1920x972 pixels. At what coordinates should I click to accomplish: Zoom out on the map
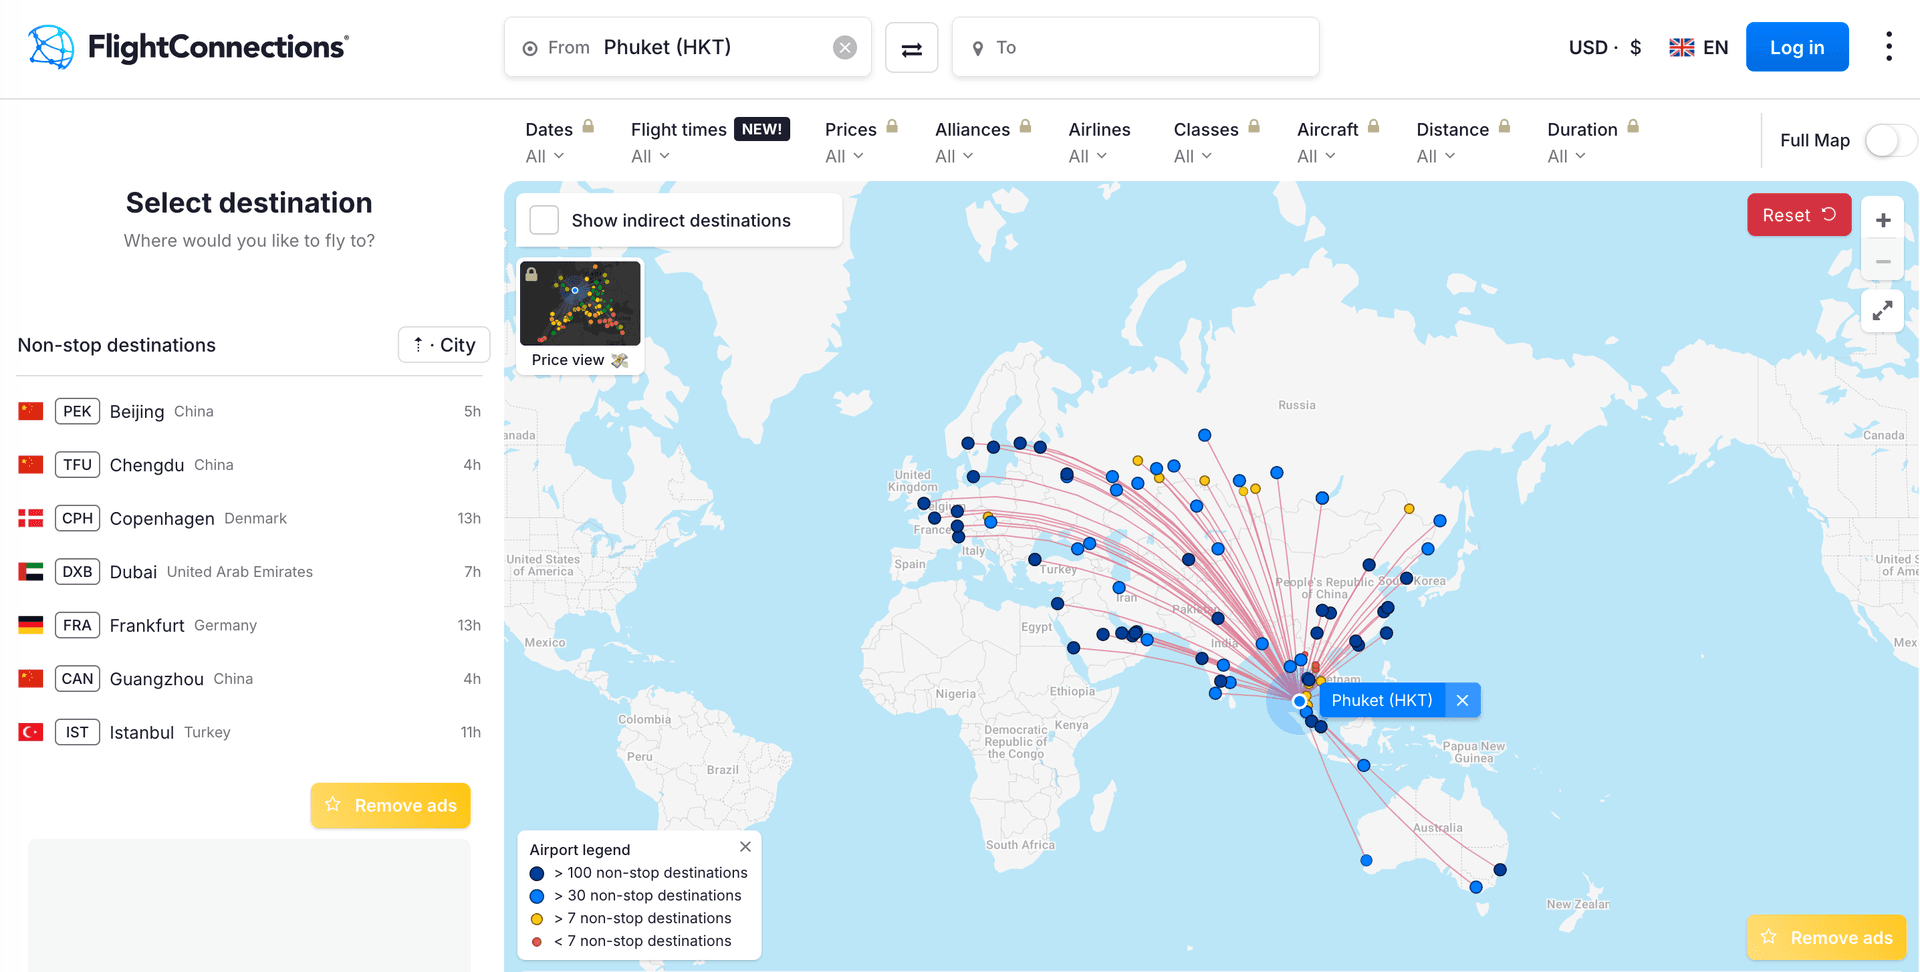1883,260
